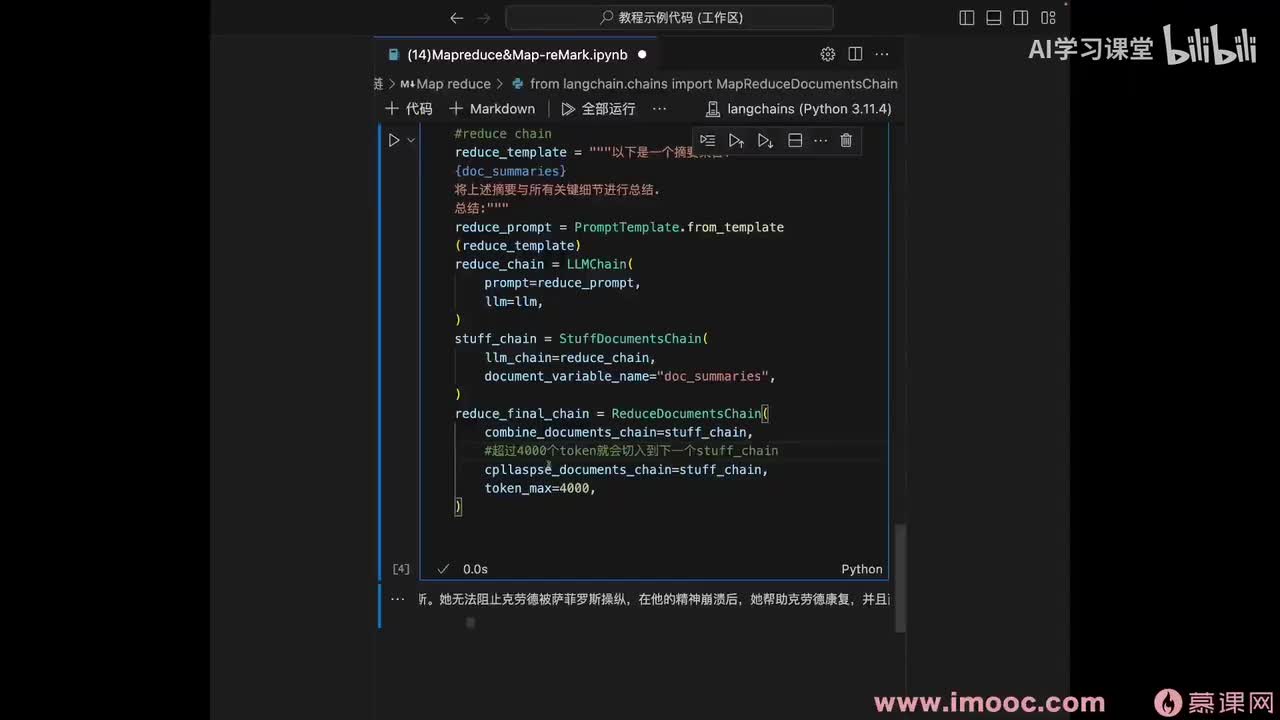Change the cell language mode Python
1280x720 pixels.
point(862,569)
